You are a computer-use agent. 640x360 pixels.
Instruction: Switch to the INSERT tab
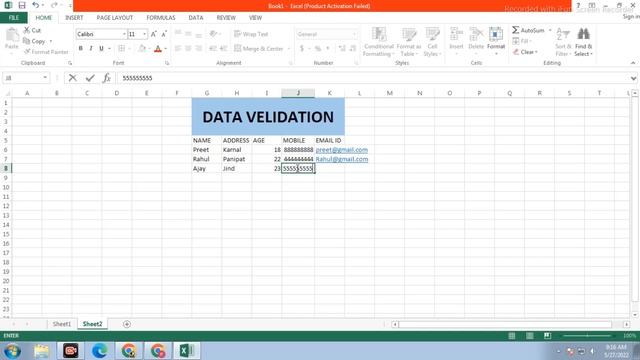(x=74, y=18)
